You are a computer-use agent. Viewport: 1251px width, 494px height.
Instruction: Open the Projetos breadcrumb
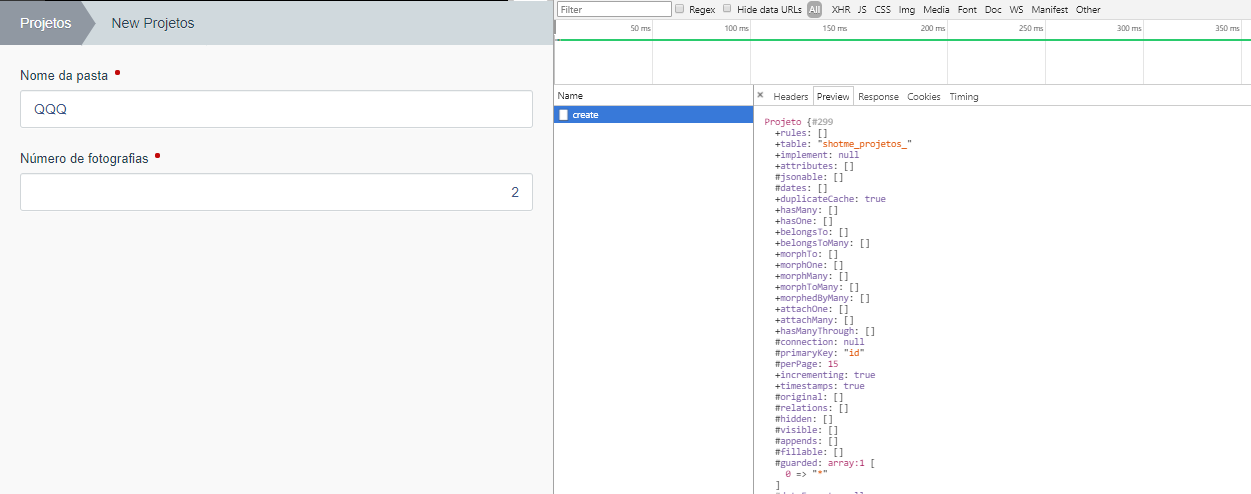click(46, 23)
